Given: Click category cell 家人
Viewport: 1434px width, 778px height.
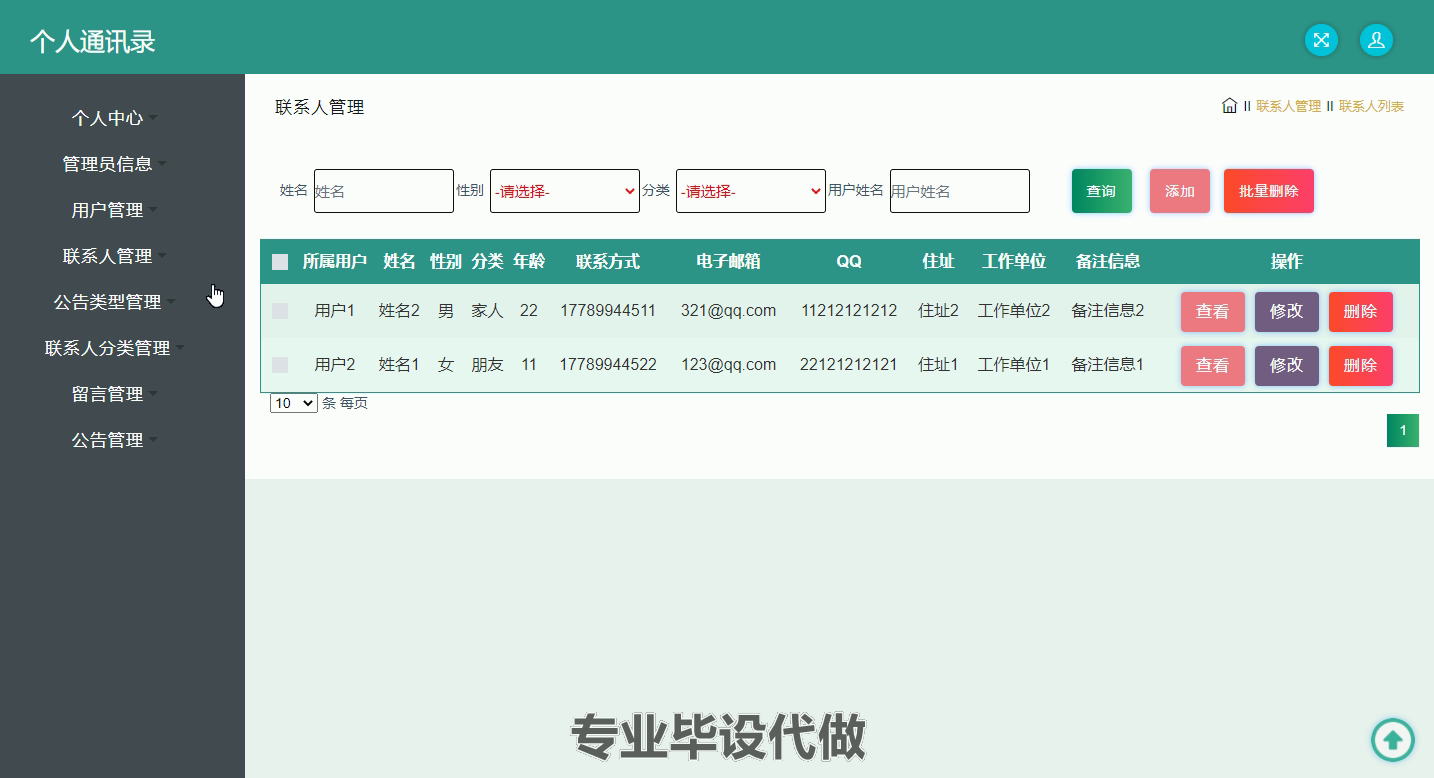Looking at the screenshot, I should pyautogui.click(x=487, y=311).
